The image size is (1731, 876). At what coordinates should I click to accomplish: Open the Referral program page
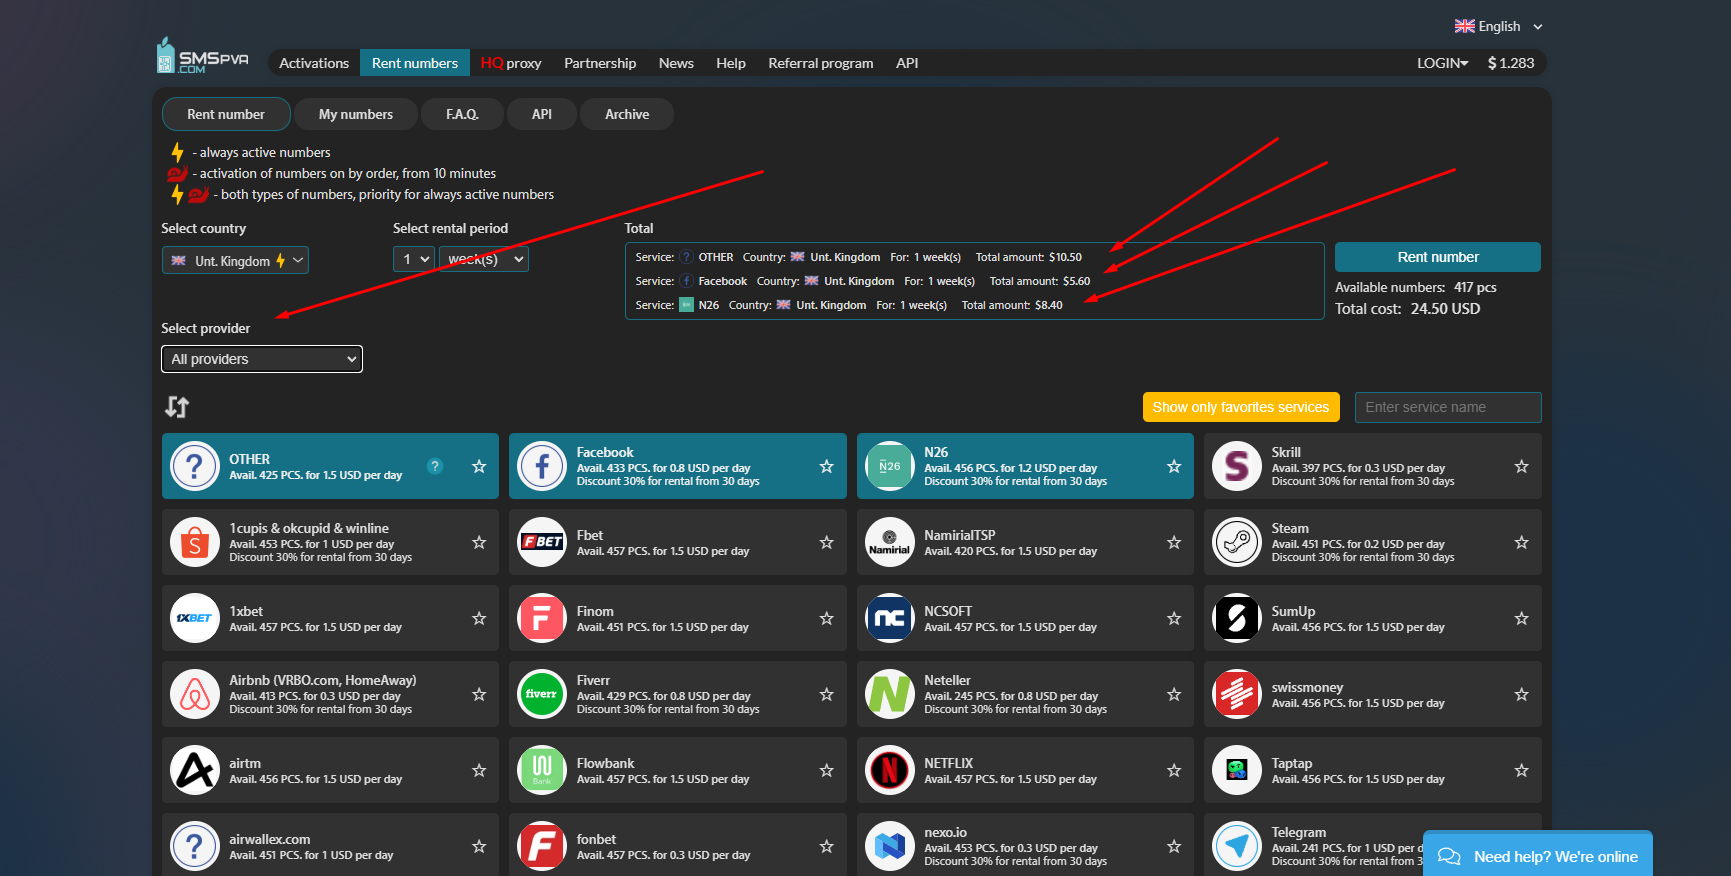tap(821, 63)
